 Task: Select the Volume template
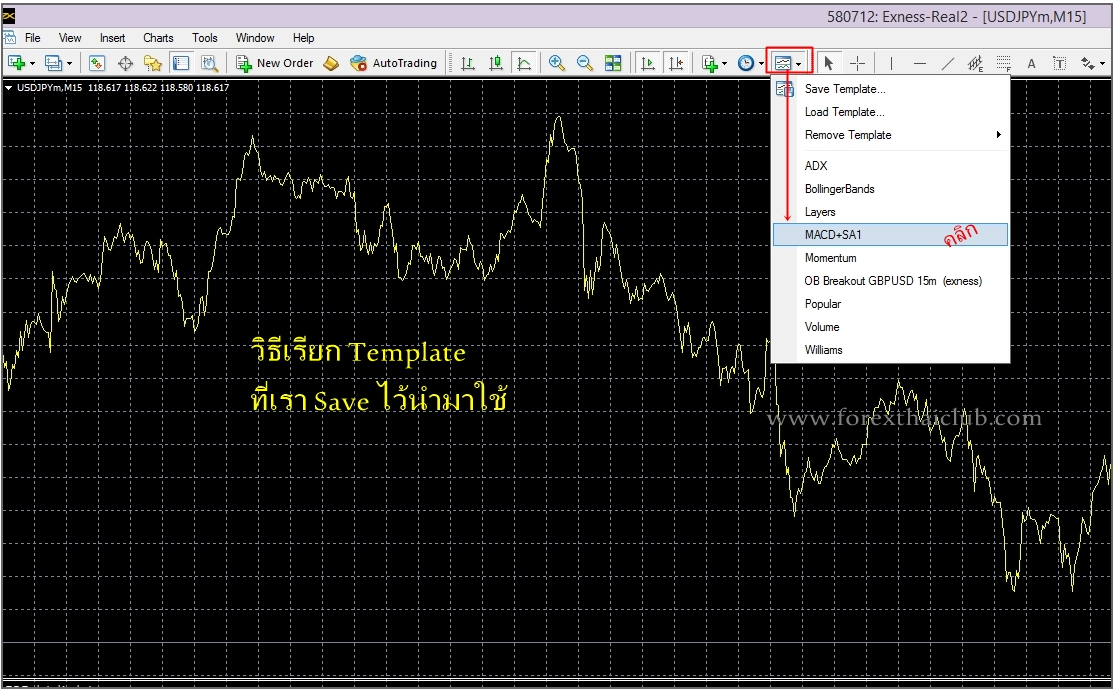(891, 327)
